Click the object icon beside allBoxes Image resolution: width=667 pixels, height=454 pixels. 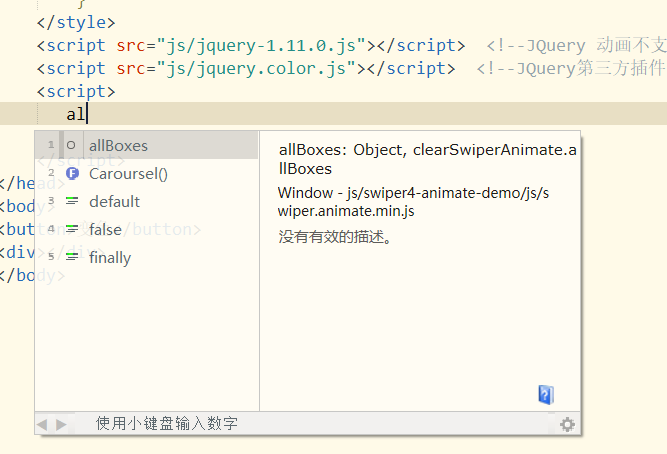pos(71,146)
